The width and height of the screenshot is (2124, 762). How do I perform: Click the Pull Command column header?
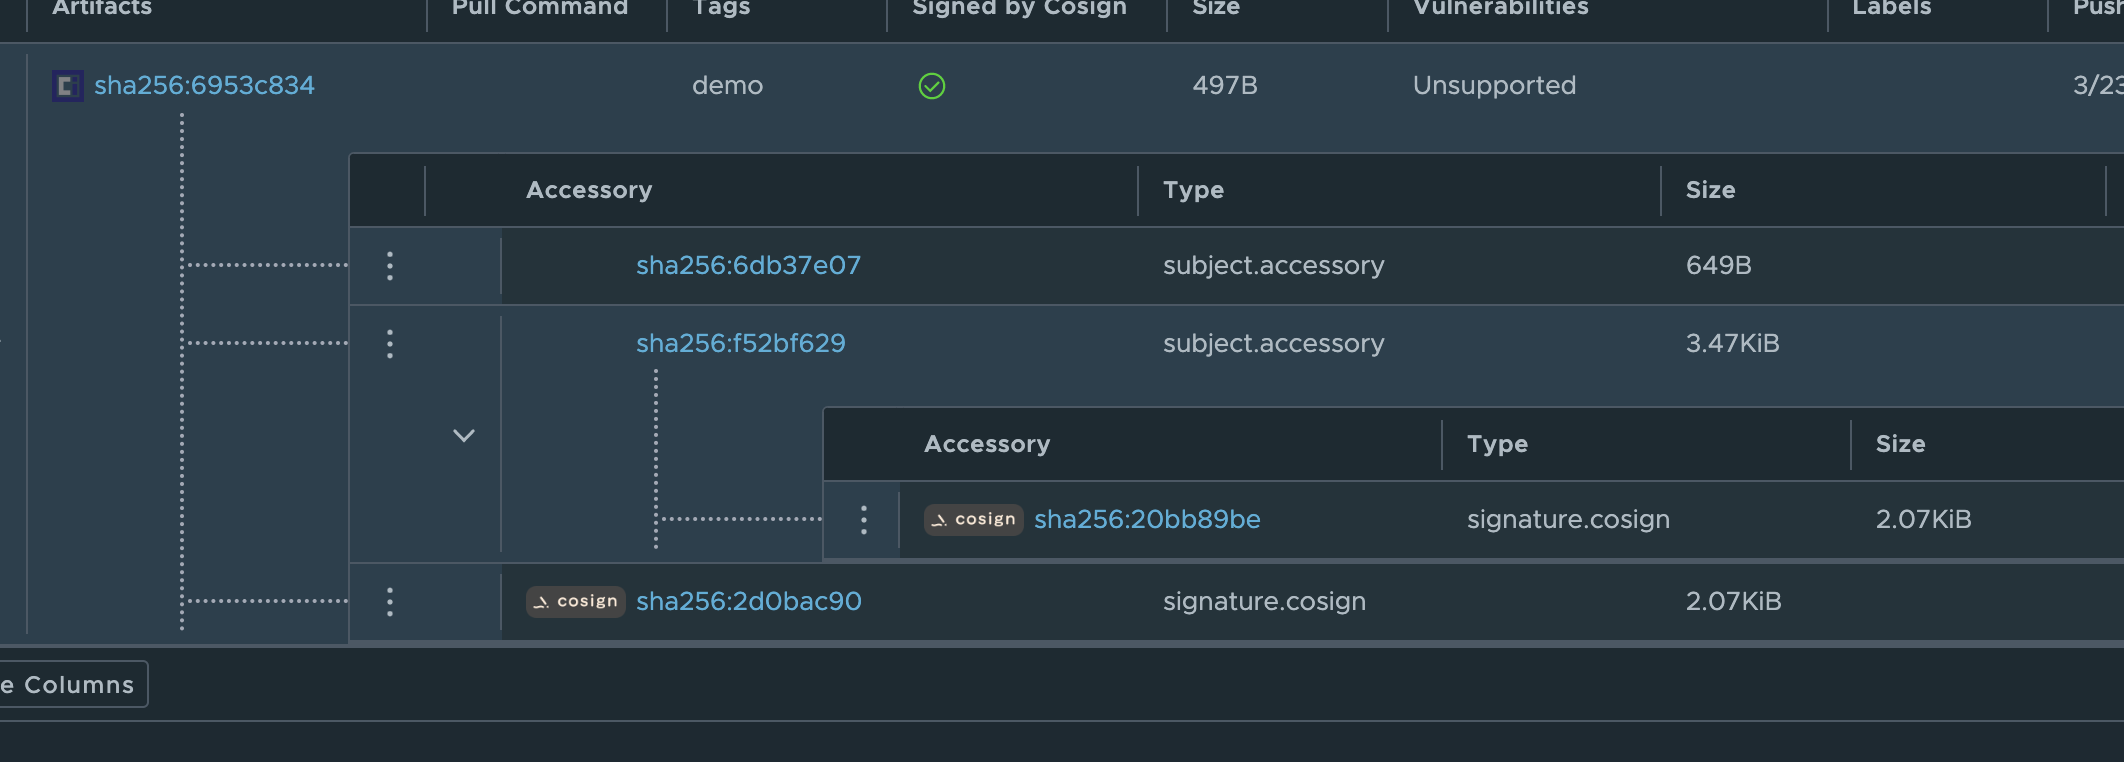click(x=540, y=8)
